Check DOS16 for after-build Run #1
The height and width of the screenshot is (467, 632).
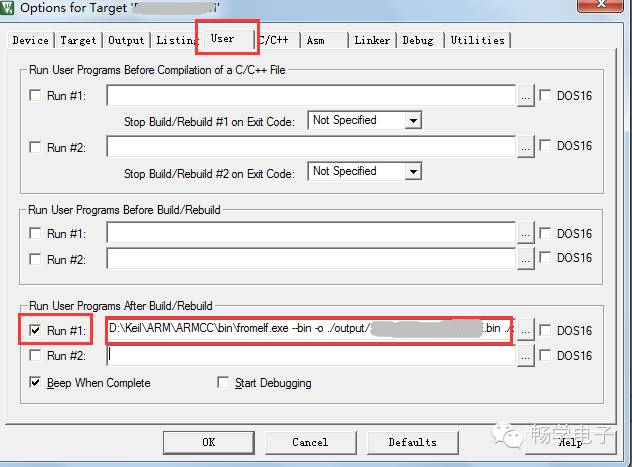(x=545, y=330)
